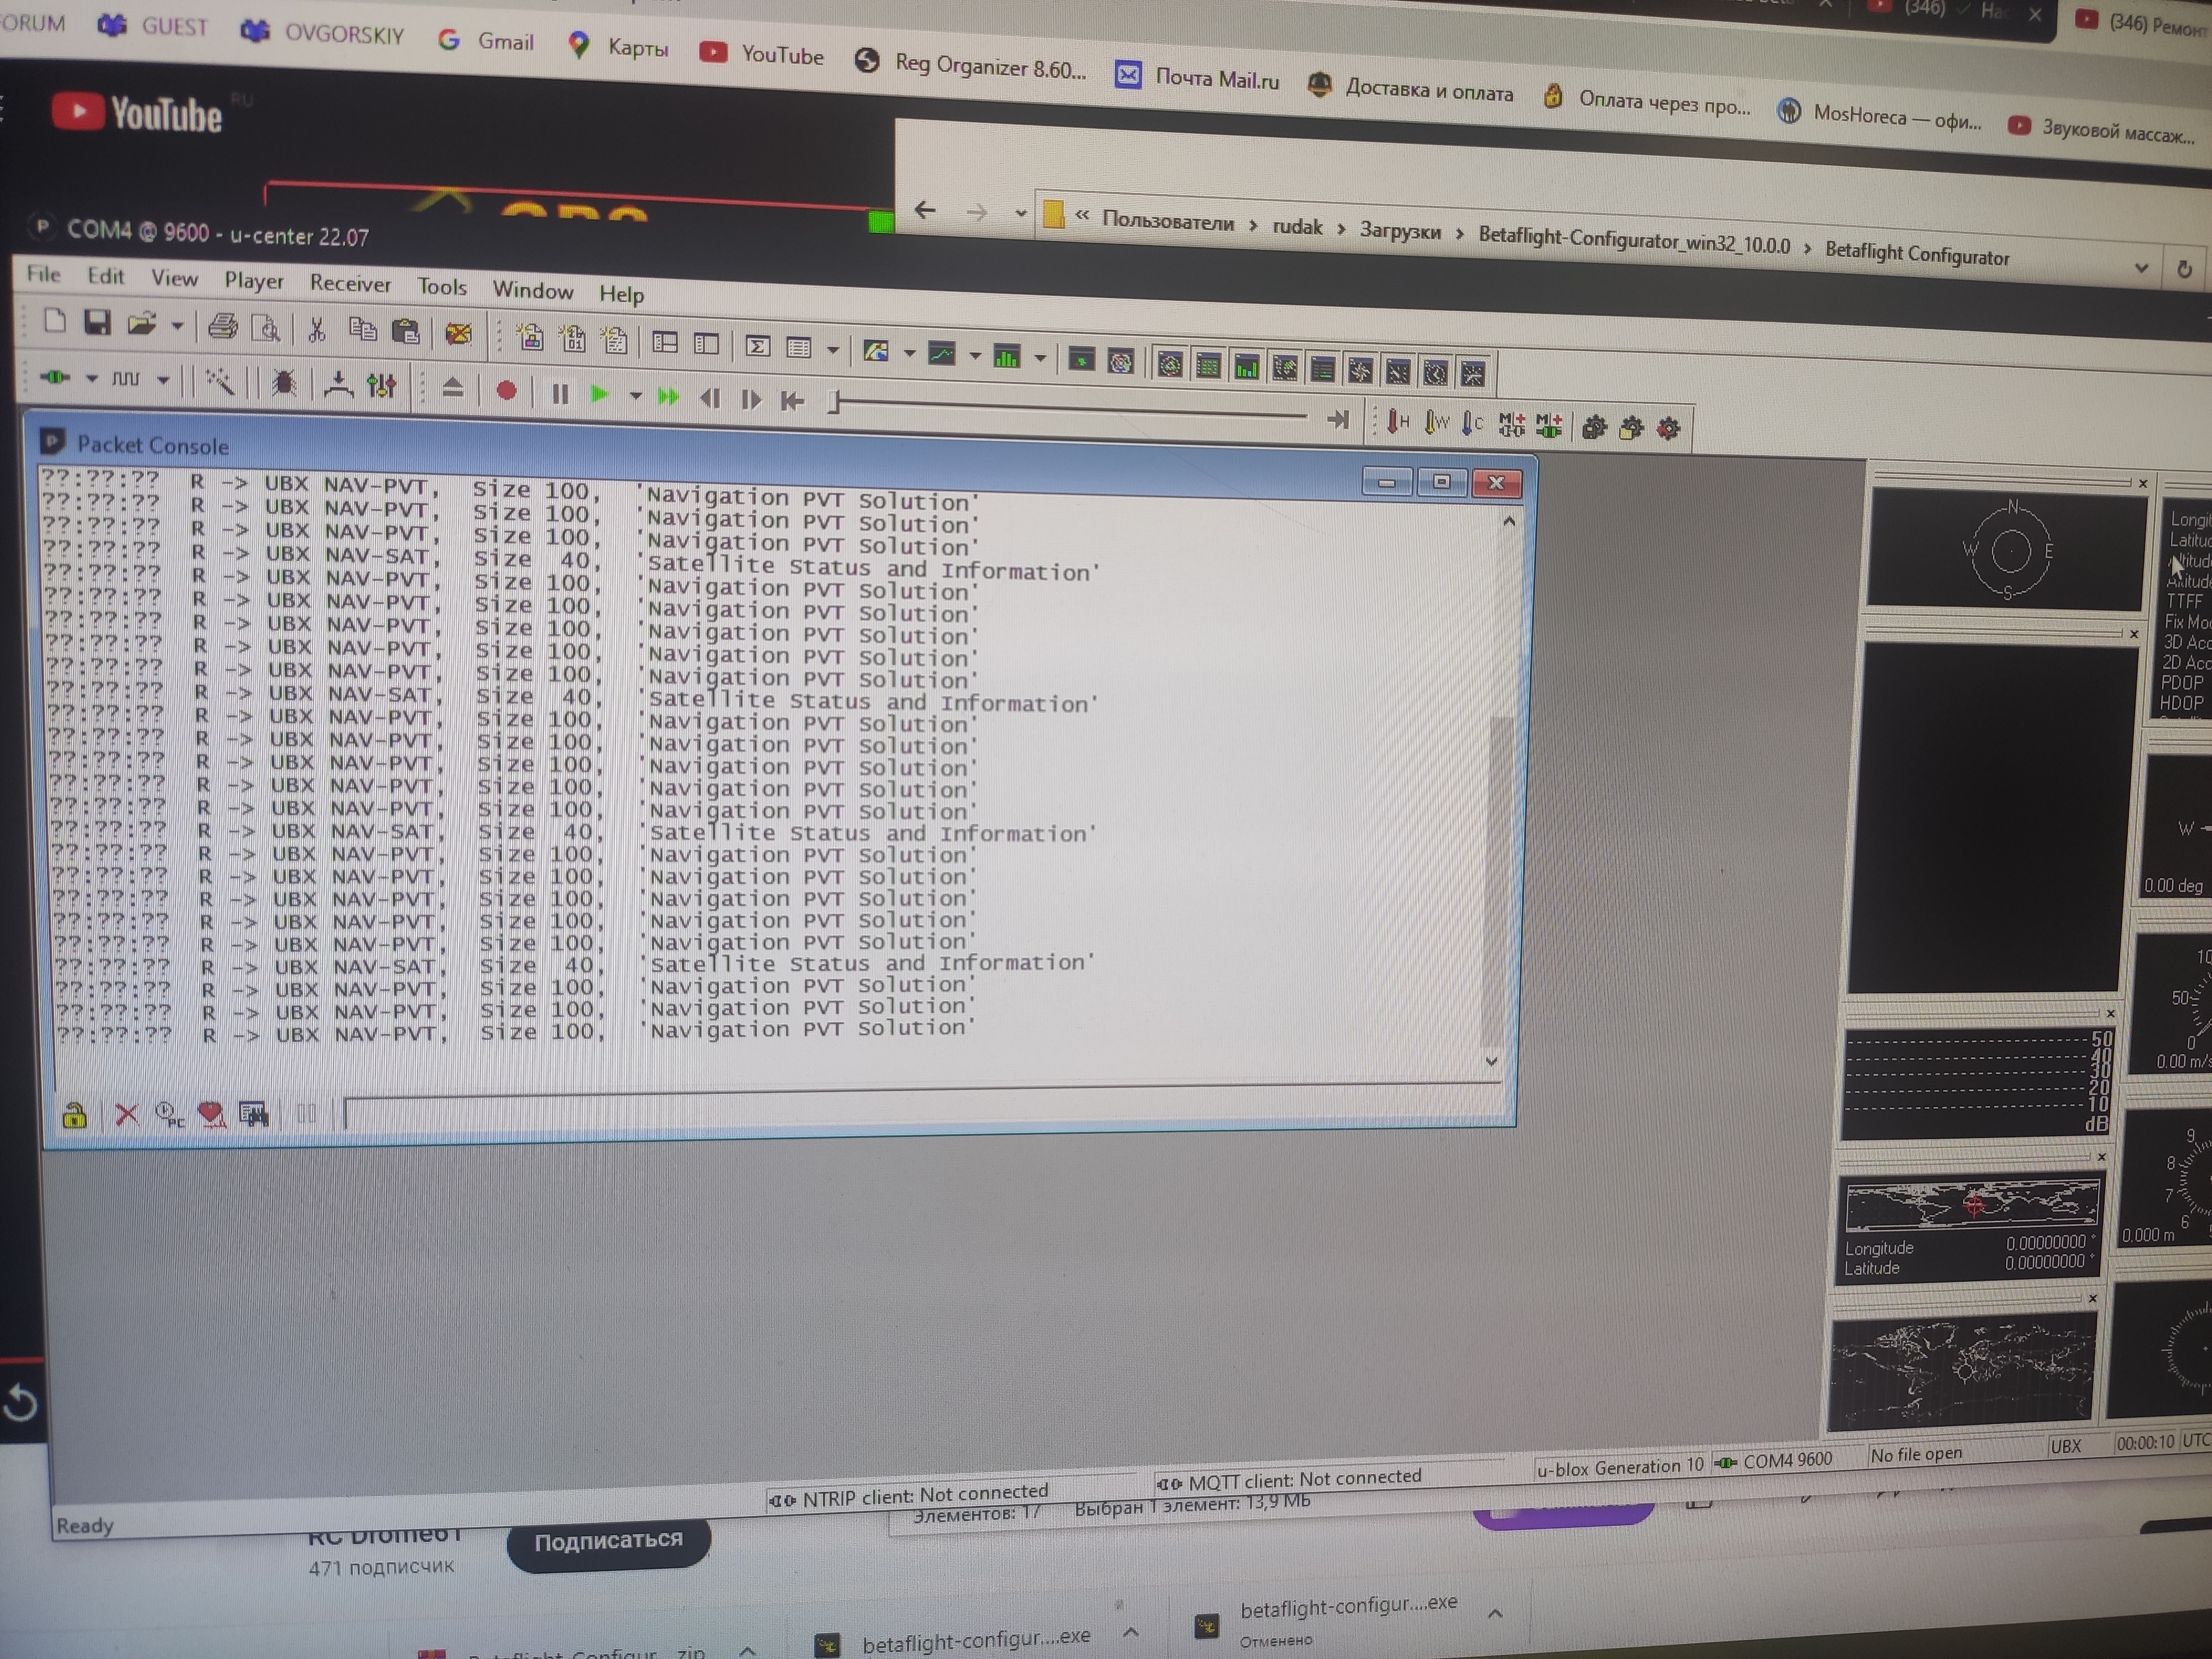Click the step forward button in player toolbar
Image resolution: width=2212 pixels, height=1659 pixels.
(751, 399)
